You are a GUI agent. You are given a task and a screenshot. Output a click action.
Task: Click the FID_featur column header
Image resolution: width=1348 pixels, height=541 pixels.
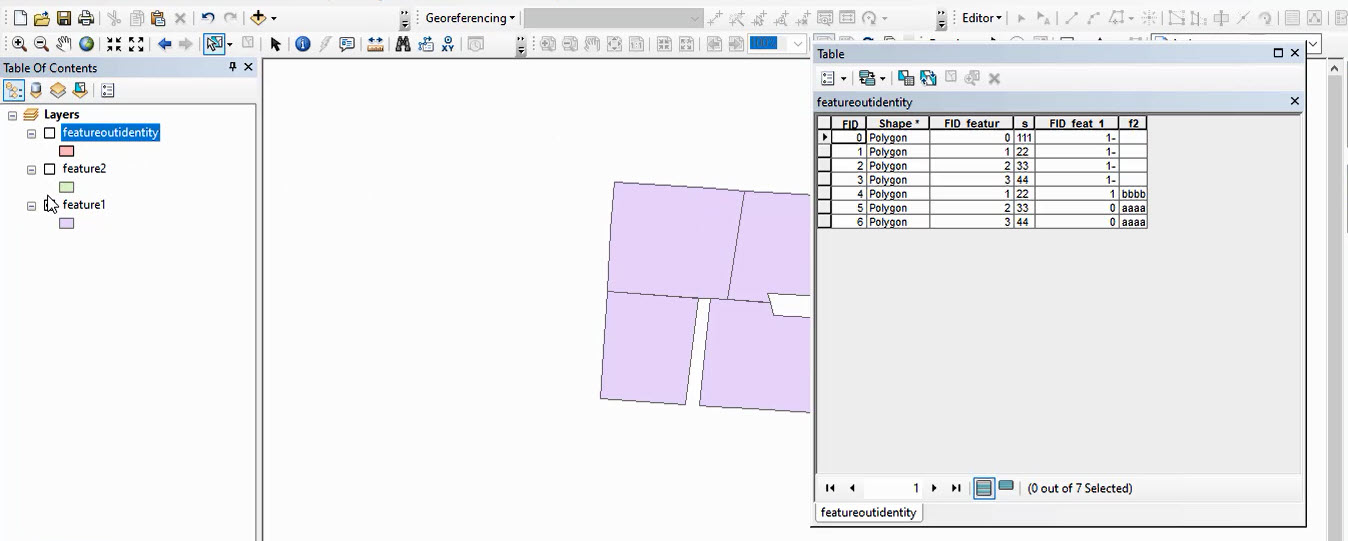[971, 123]
